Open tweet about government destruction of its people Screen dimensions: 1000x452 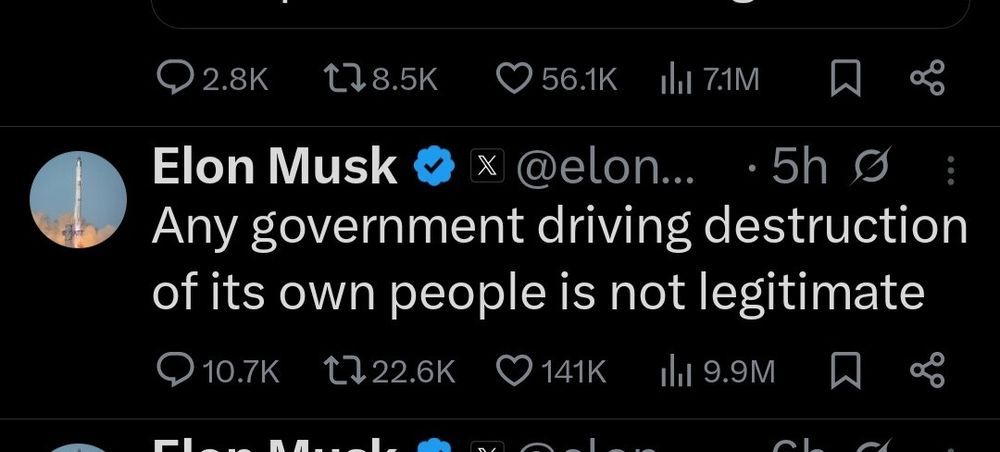point(559,258)
